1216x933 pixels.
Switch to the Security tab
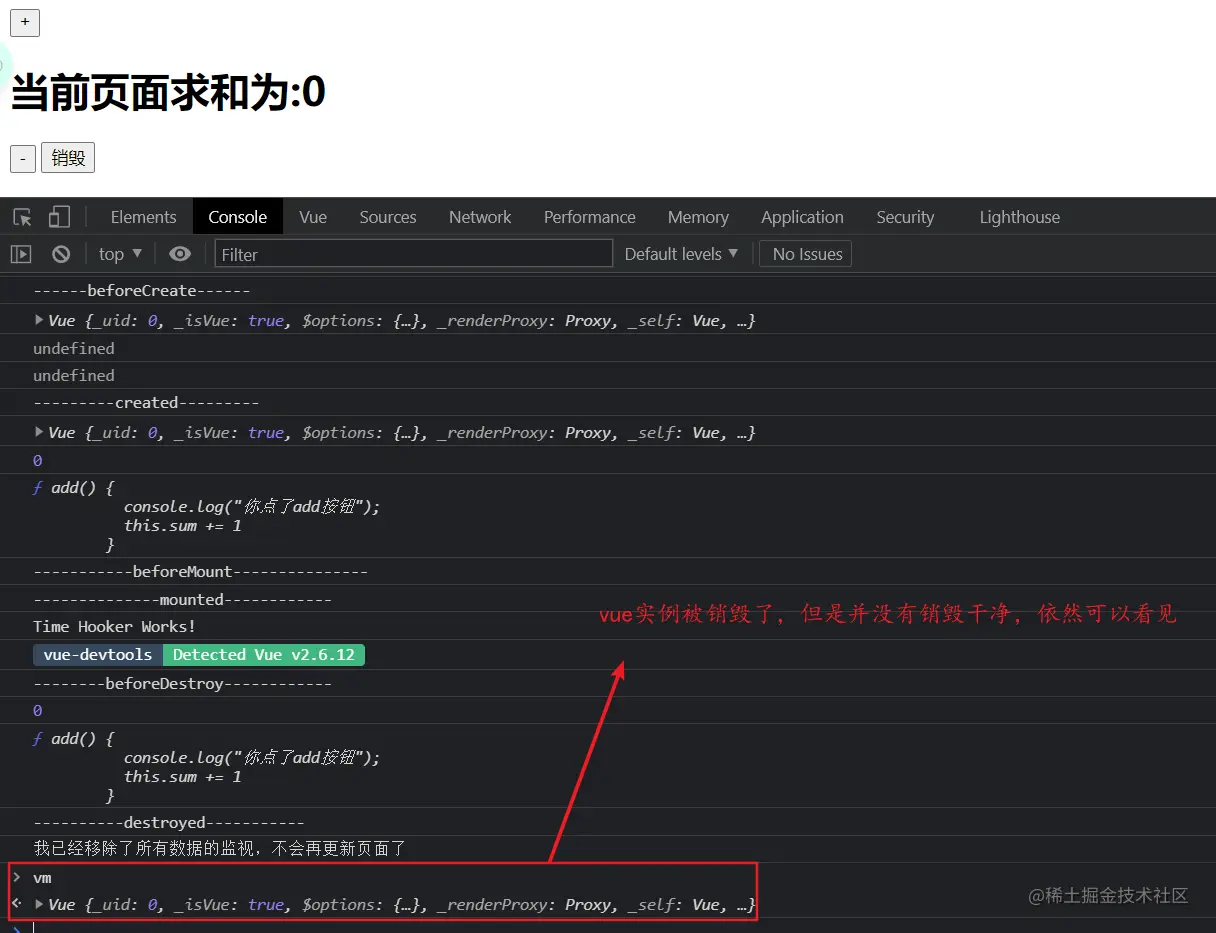[905, 217]
